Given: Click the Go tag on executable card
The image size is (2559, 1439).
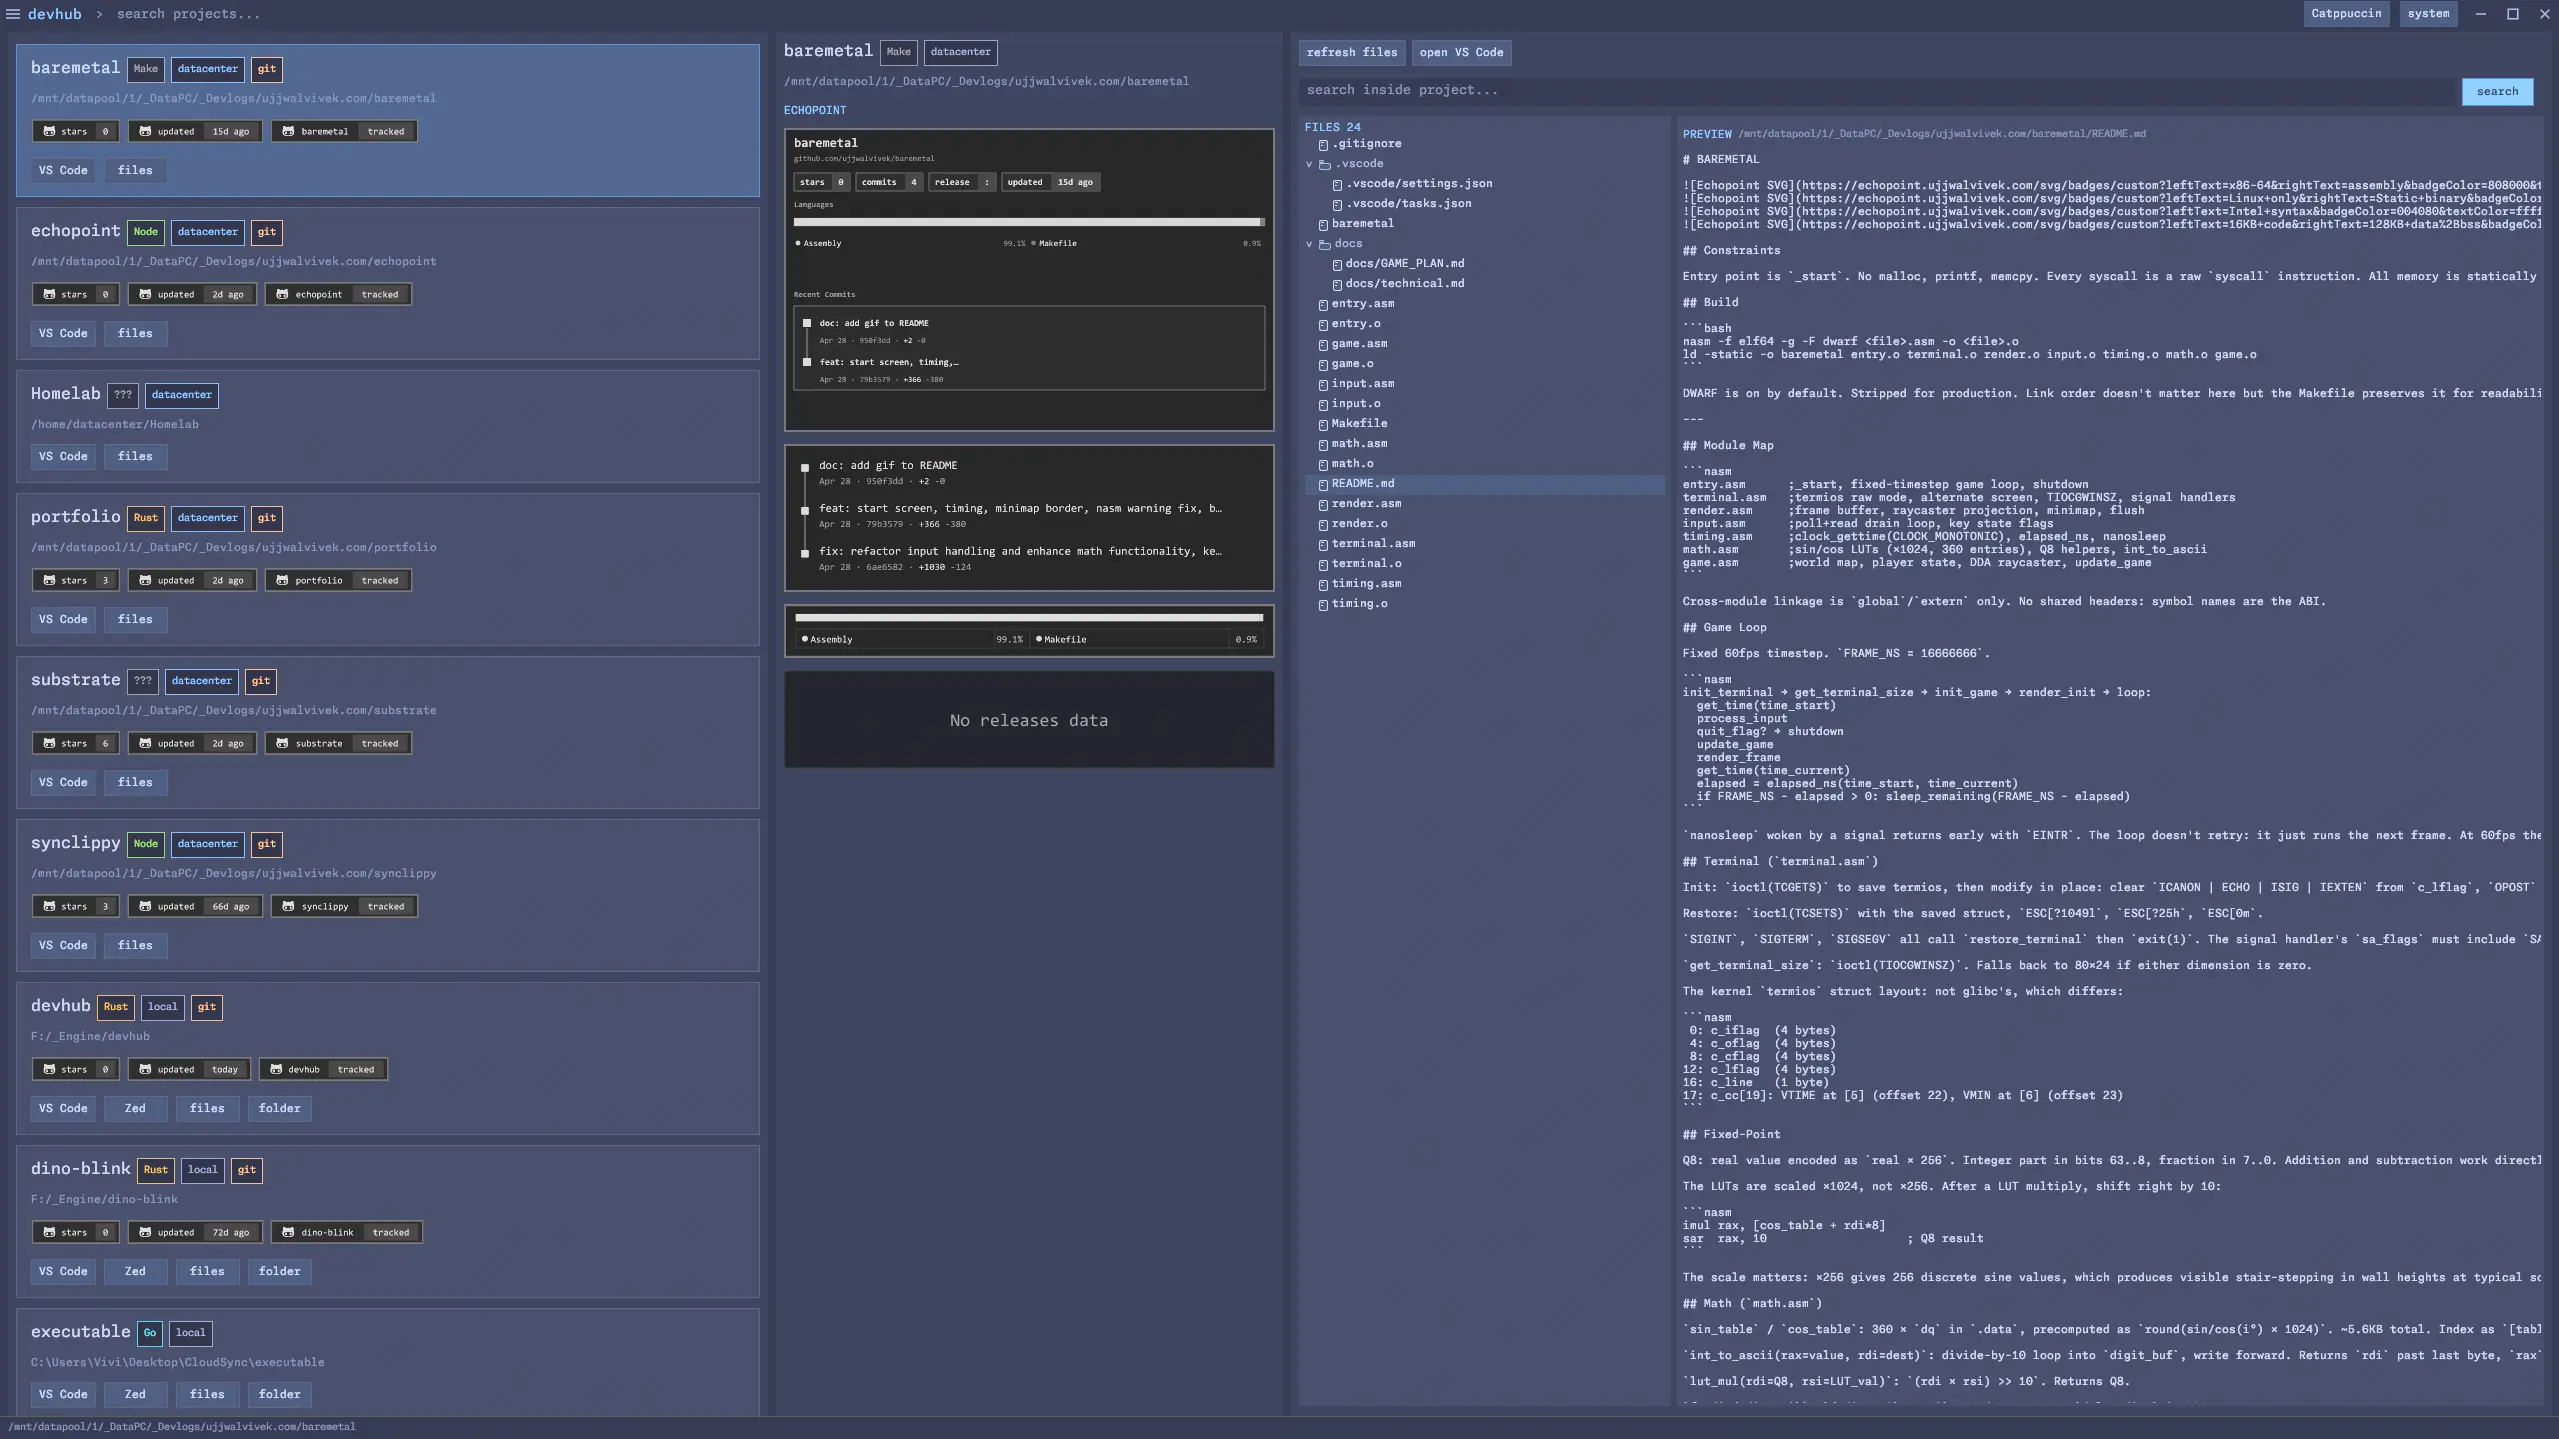Looking at the screenshot, I should coord(149,1333).
